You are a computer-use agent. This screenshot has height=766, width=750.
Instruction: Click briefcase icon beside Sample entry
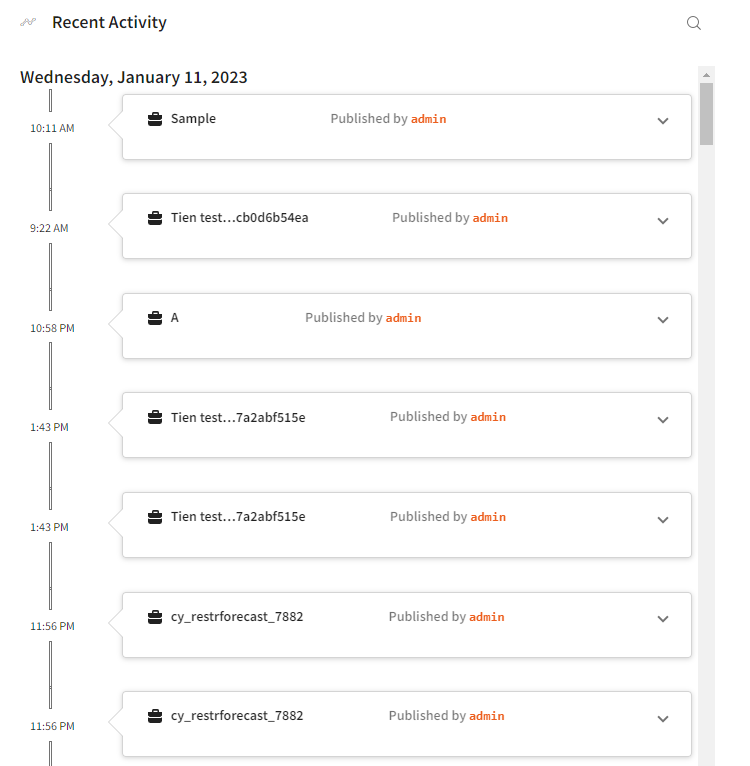coord(155,119)
